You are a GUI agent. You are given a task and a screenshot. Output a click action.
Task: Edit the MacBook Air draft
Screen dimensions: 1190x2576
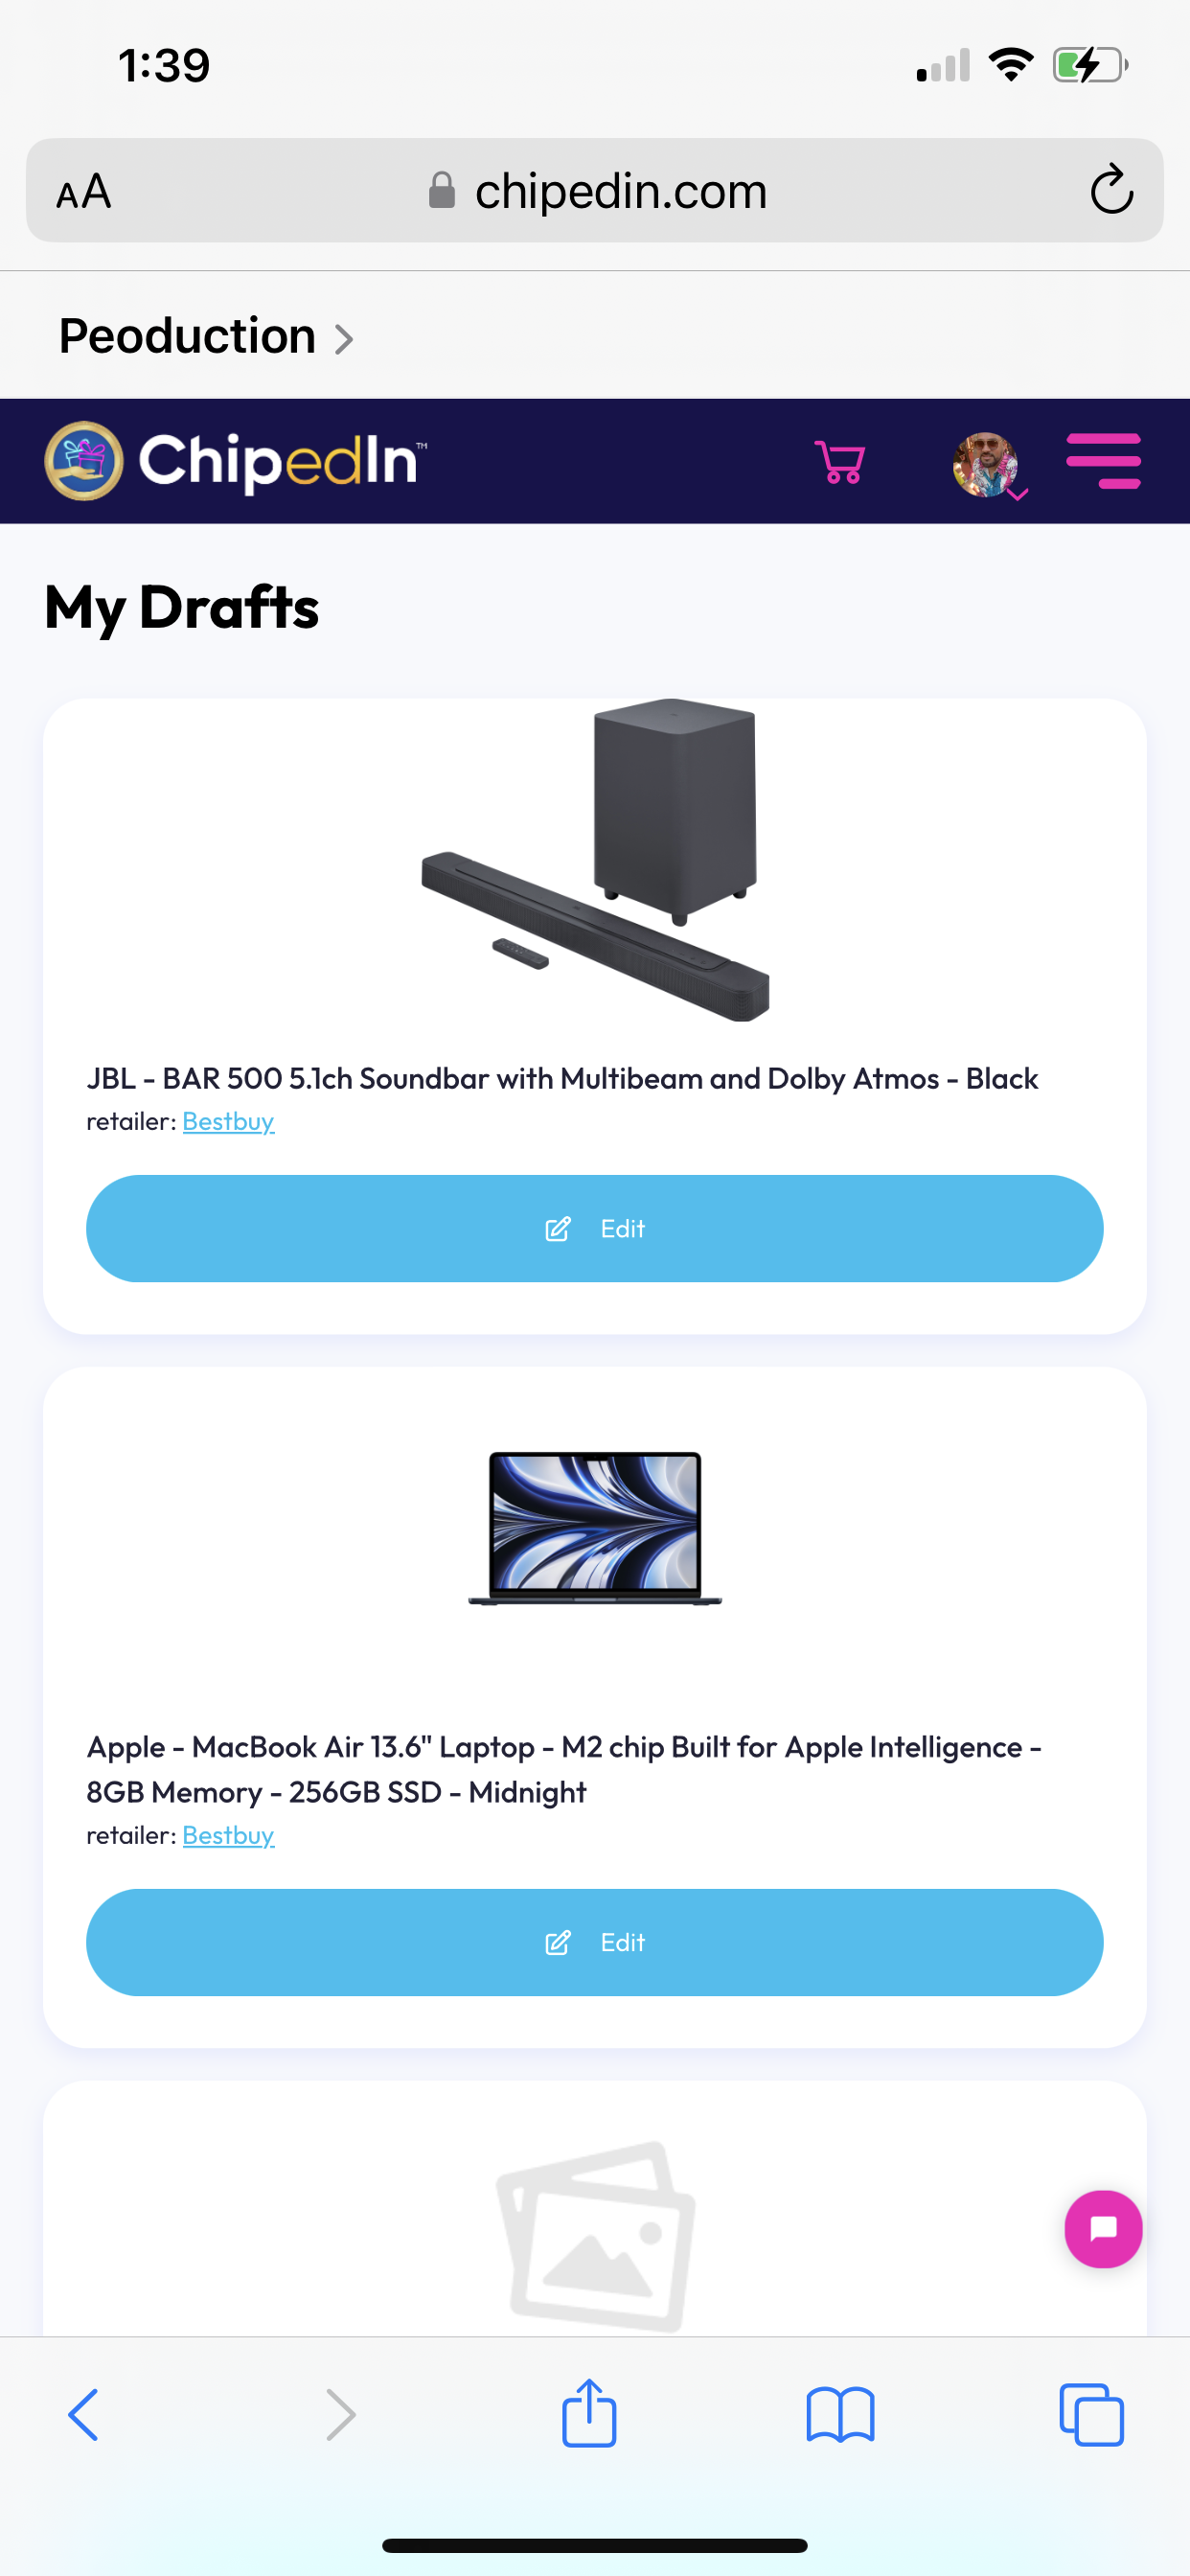tap(595, 1942)
